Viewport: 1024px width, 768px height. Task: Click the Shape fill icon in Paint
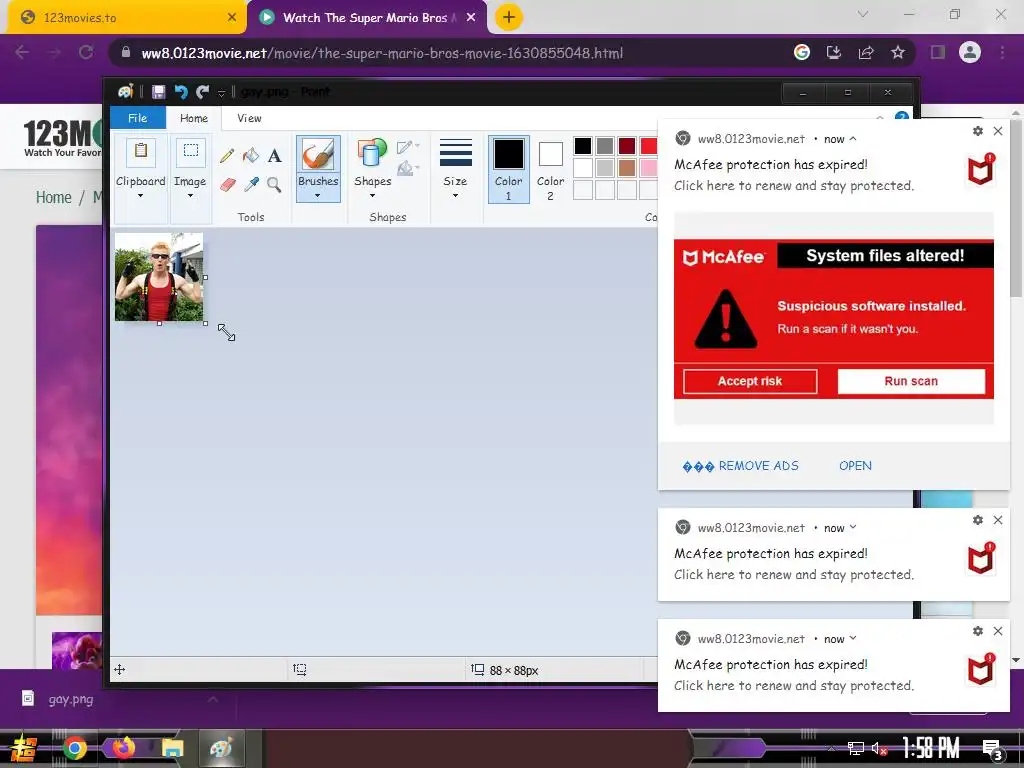[x=407, y=168]
